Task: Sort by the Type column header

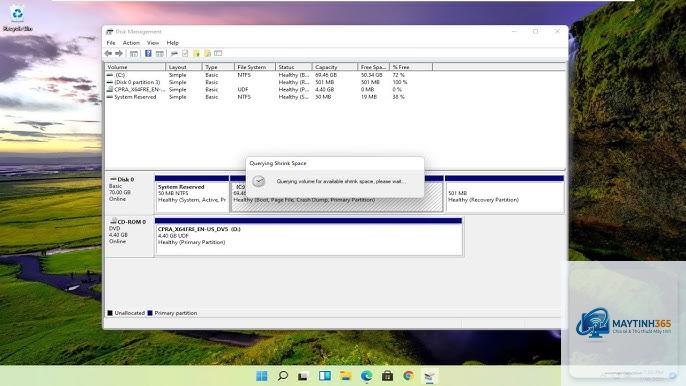Action: pyautogui.click(x=218, y=67)
